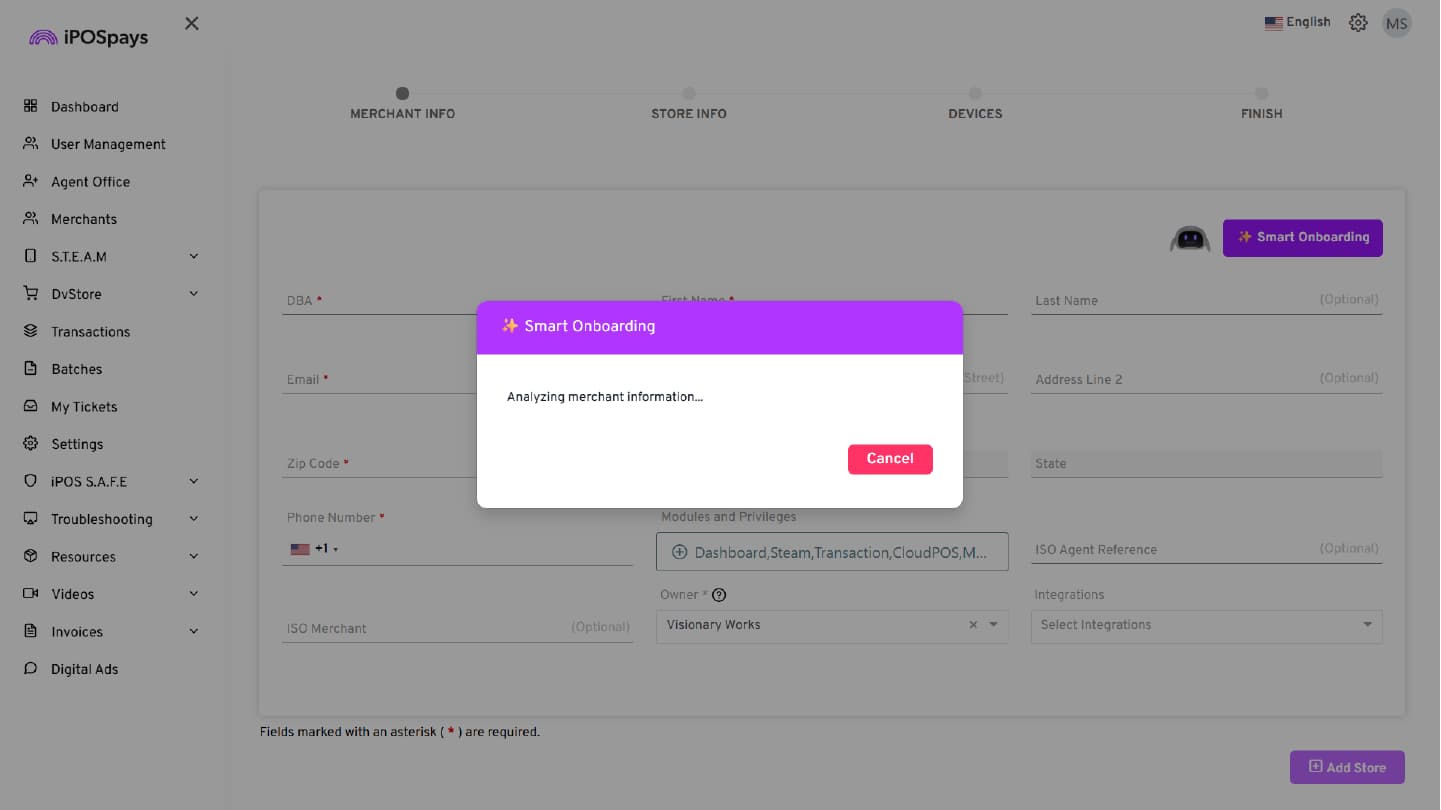Expand the S.T.E.A.M sidebar section
Viewport: 1441px width, 810px height.
(193, 257)
